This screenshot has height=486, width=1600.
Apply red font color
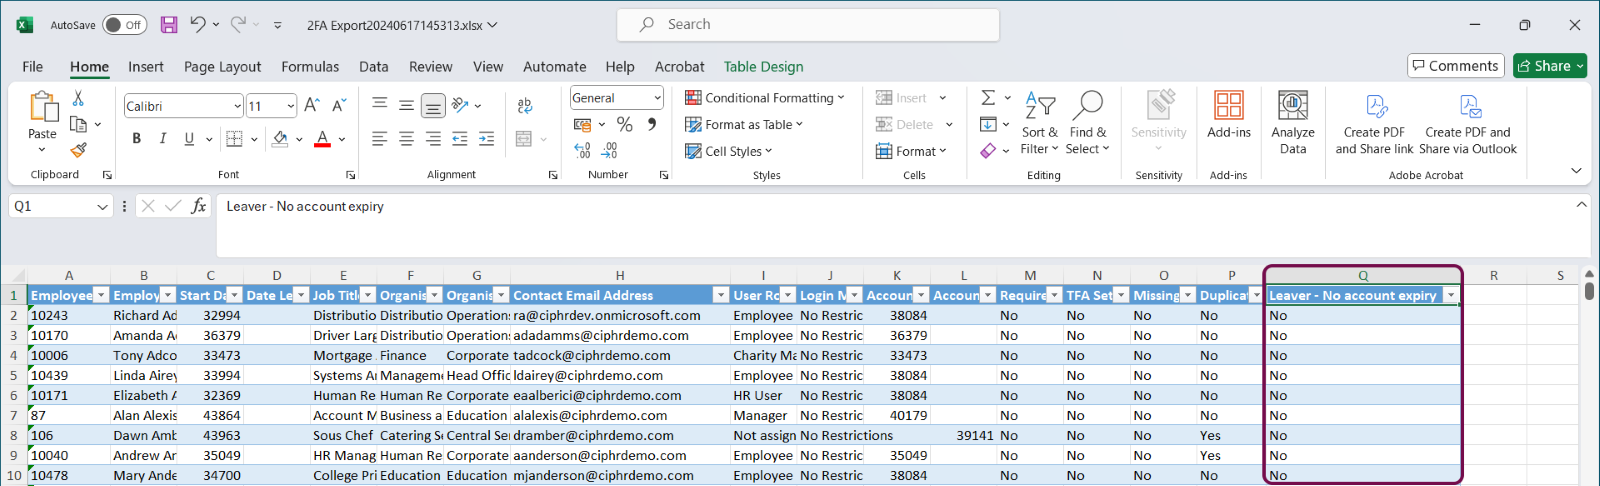[322, 138]
